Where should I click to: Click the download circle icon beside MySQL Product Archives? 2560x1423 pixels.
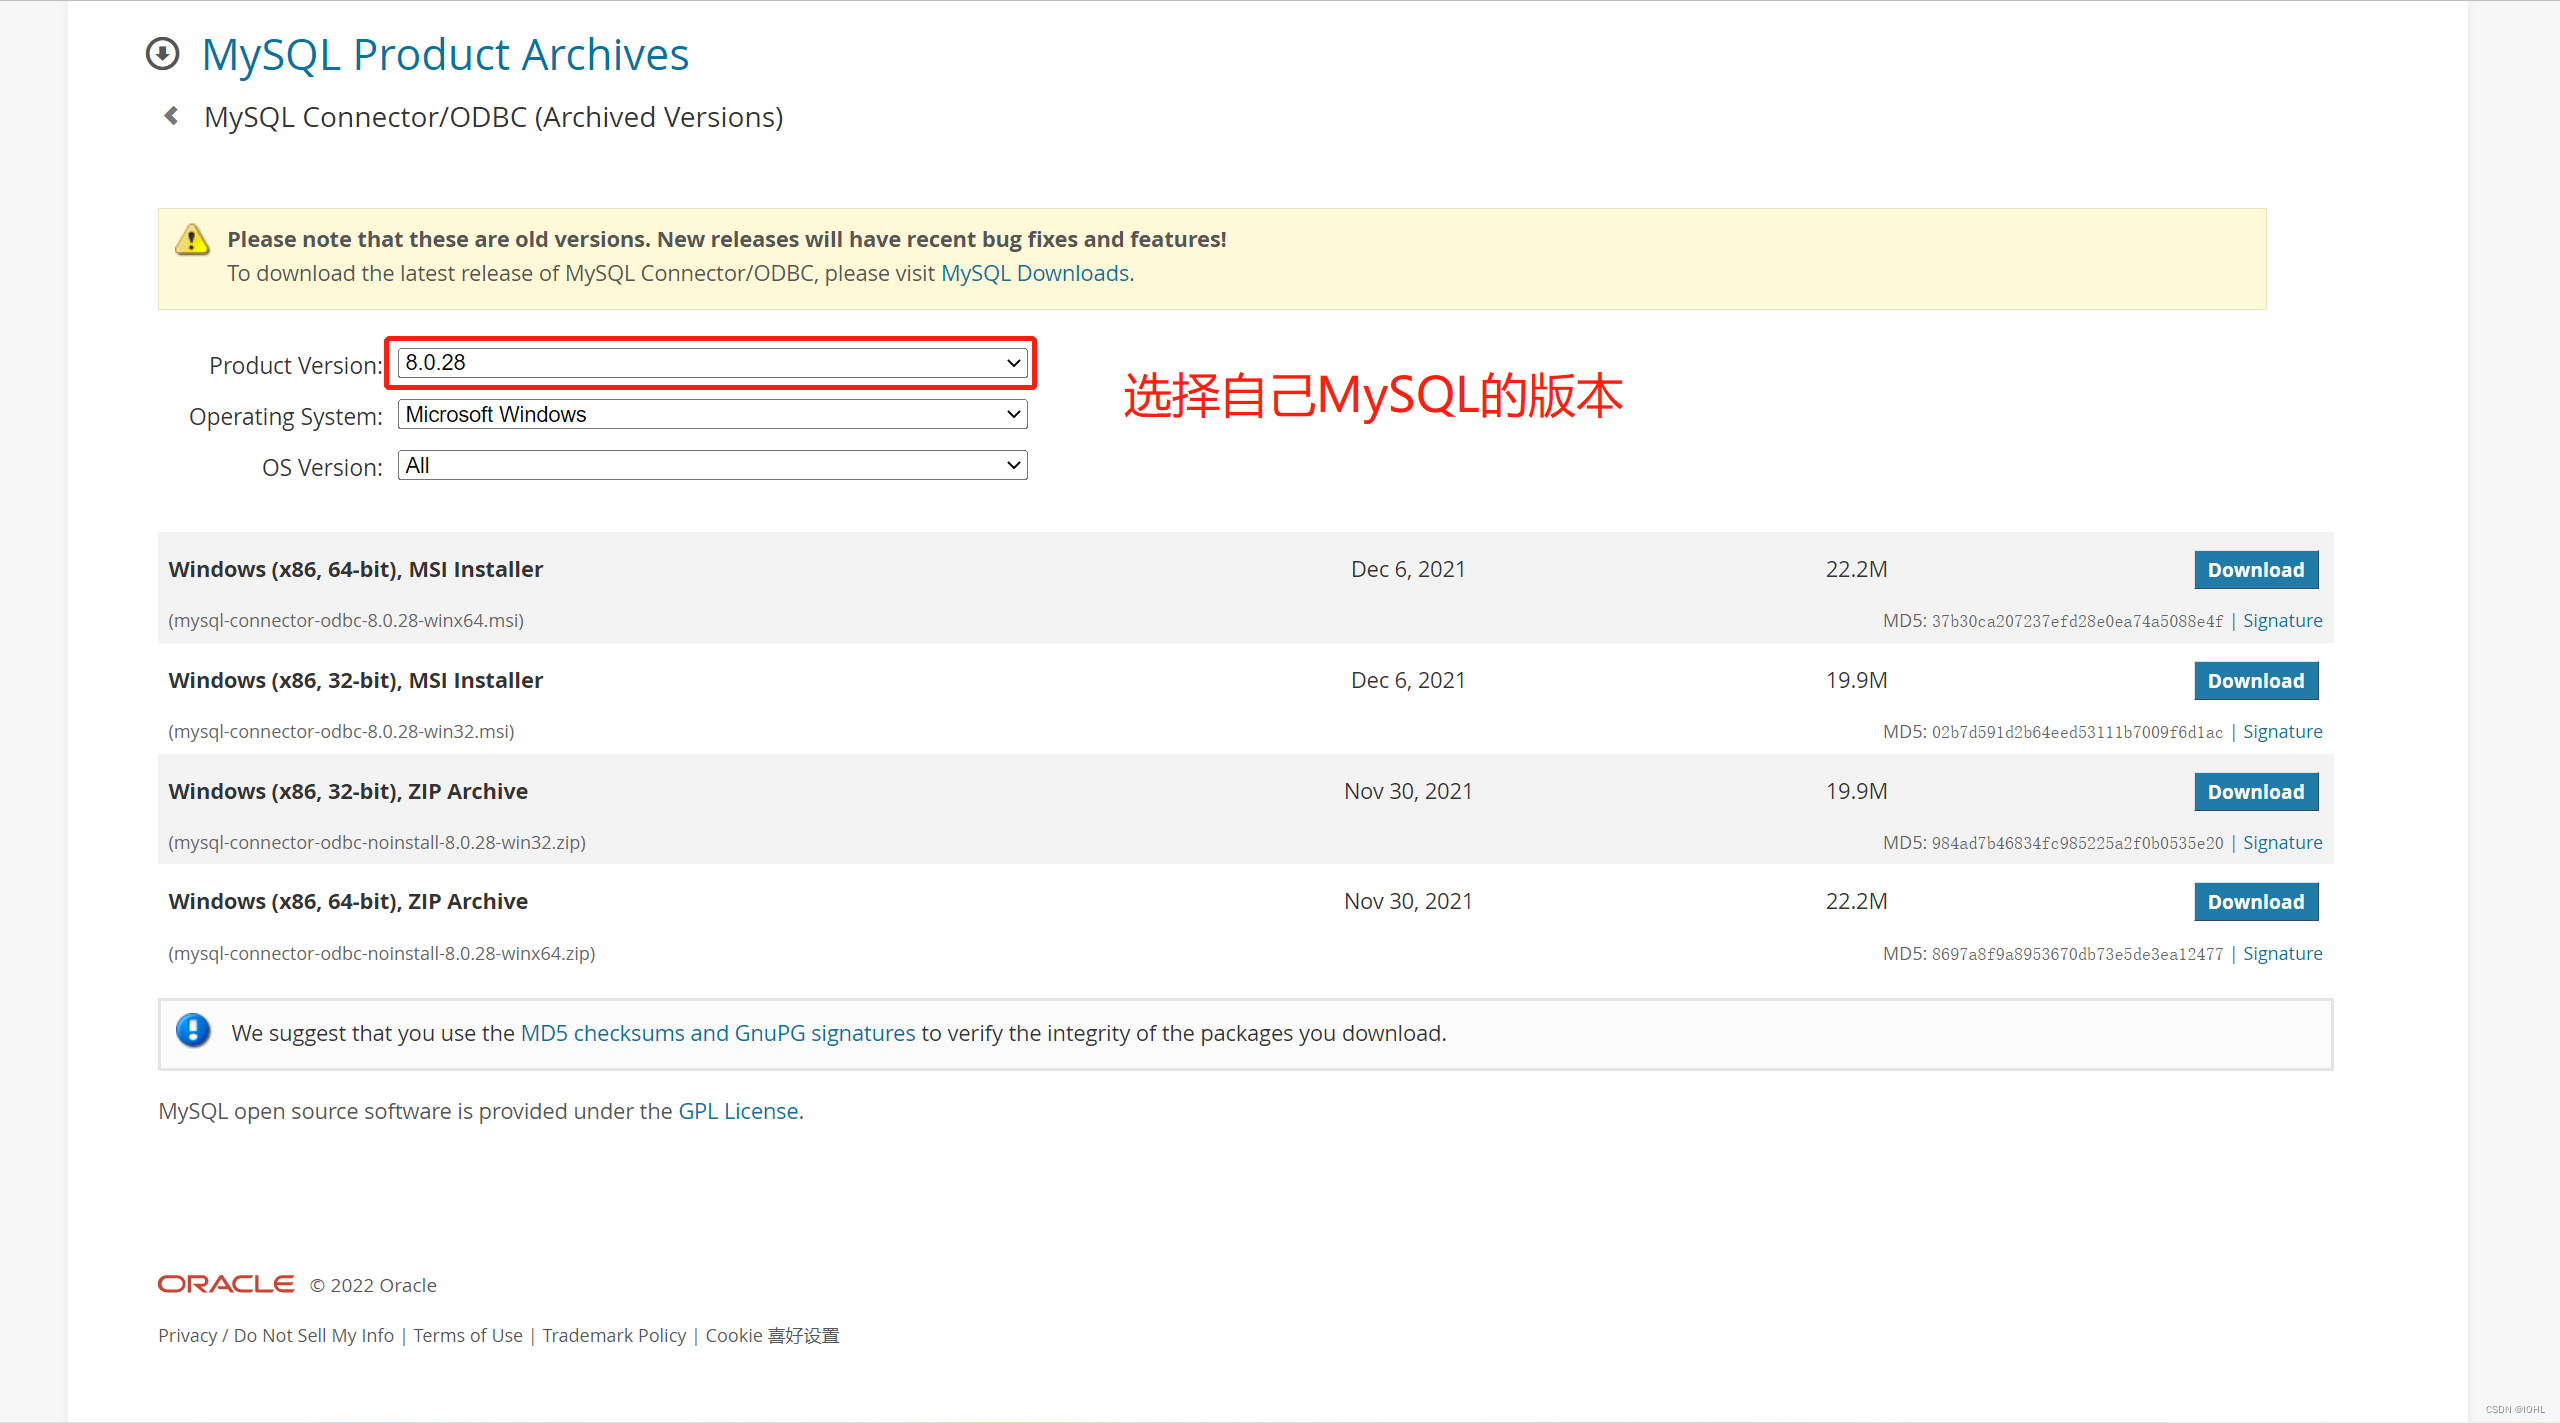(x=162, y=54)
